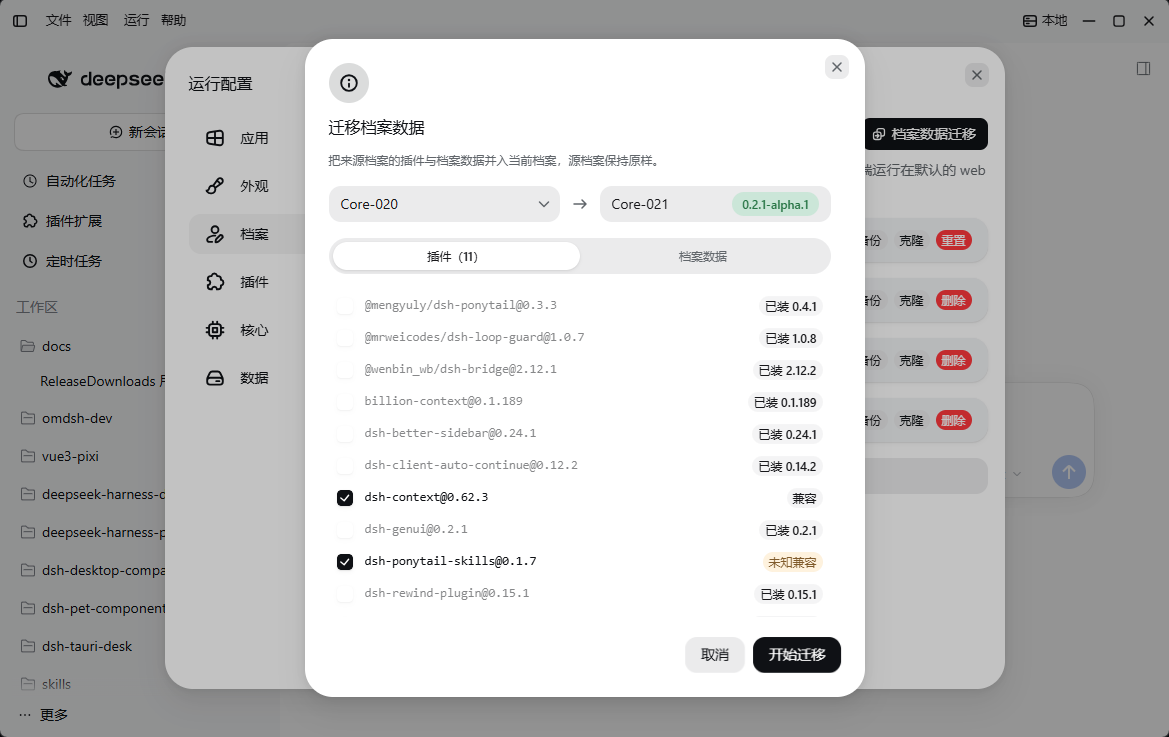Click the arrow between source and target profiles
Screen dimensions: 1169x737
pyautogui.click(x=580, y=204)
